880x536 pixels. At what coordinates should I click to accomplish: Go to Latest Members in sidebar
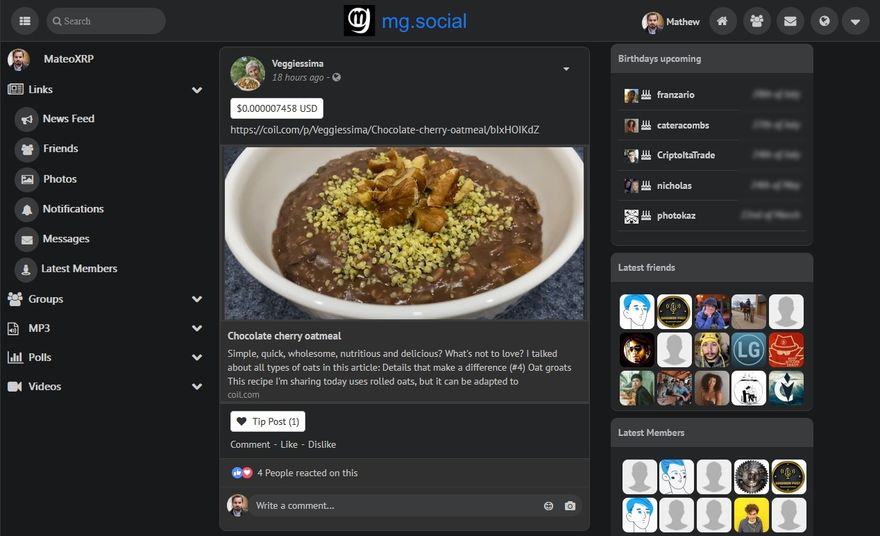coord(79,269)
